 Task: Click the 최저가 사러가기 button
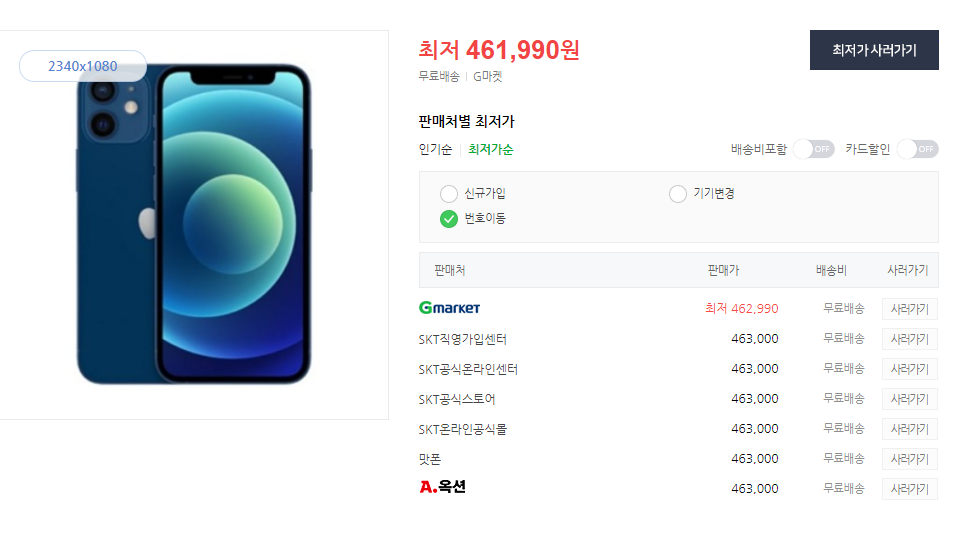(x=874, y=50)
